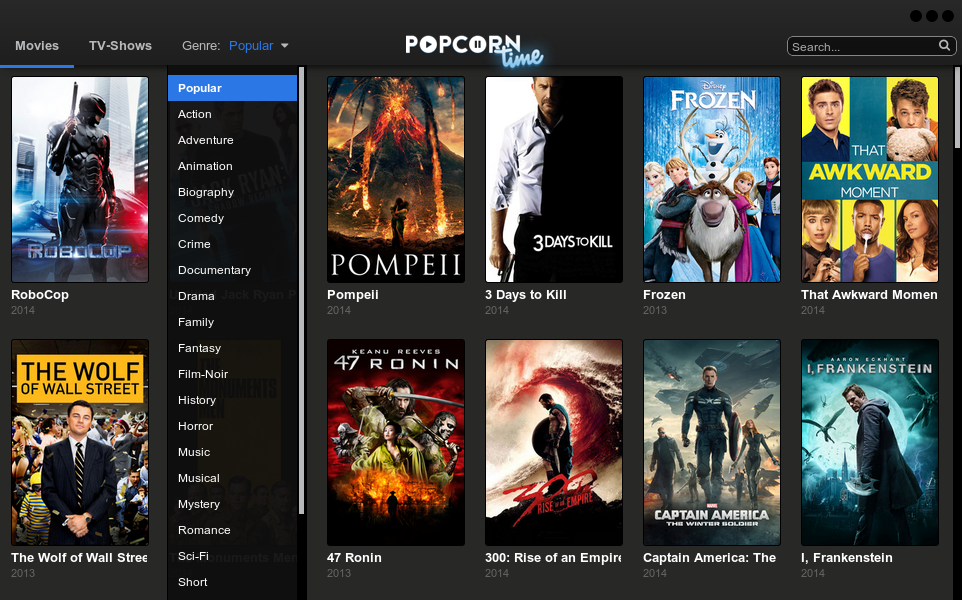Open the Pompeii movie poster
The width and height of the screenshot is (962, 600).
click(396, 179)
